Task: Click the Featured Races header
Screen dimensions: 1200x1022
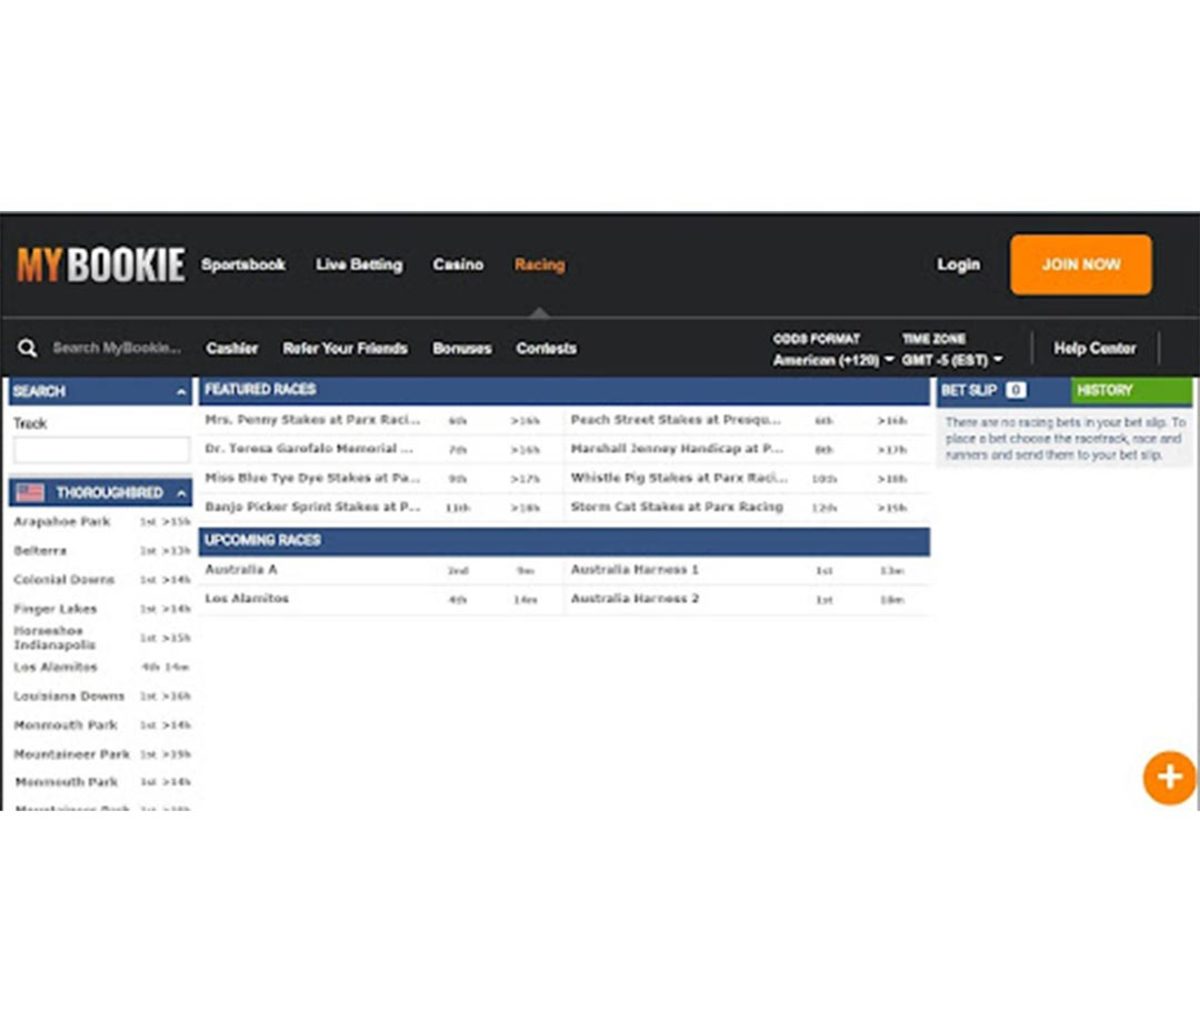Action: pyautogui.click(x=564, y=390)
